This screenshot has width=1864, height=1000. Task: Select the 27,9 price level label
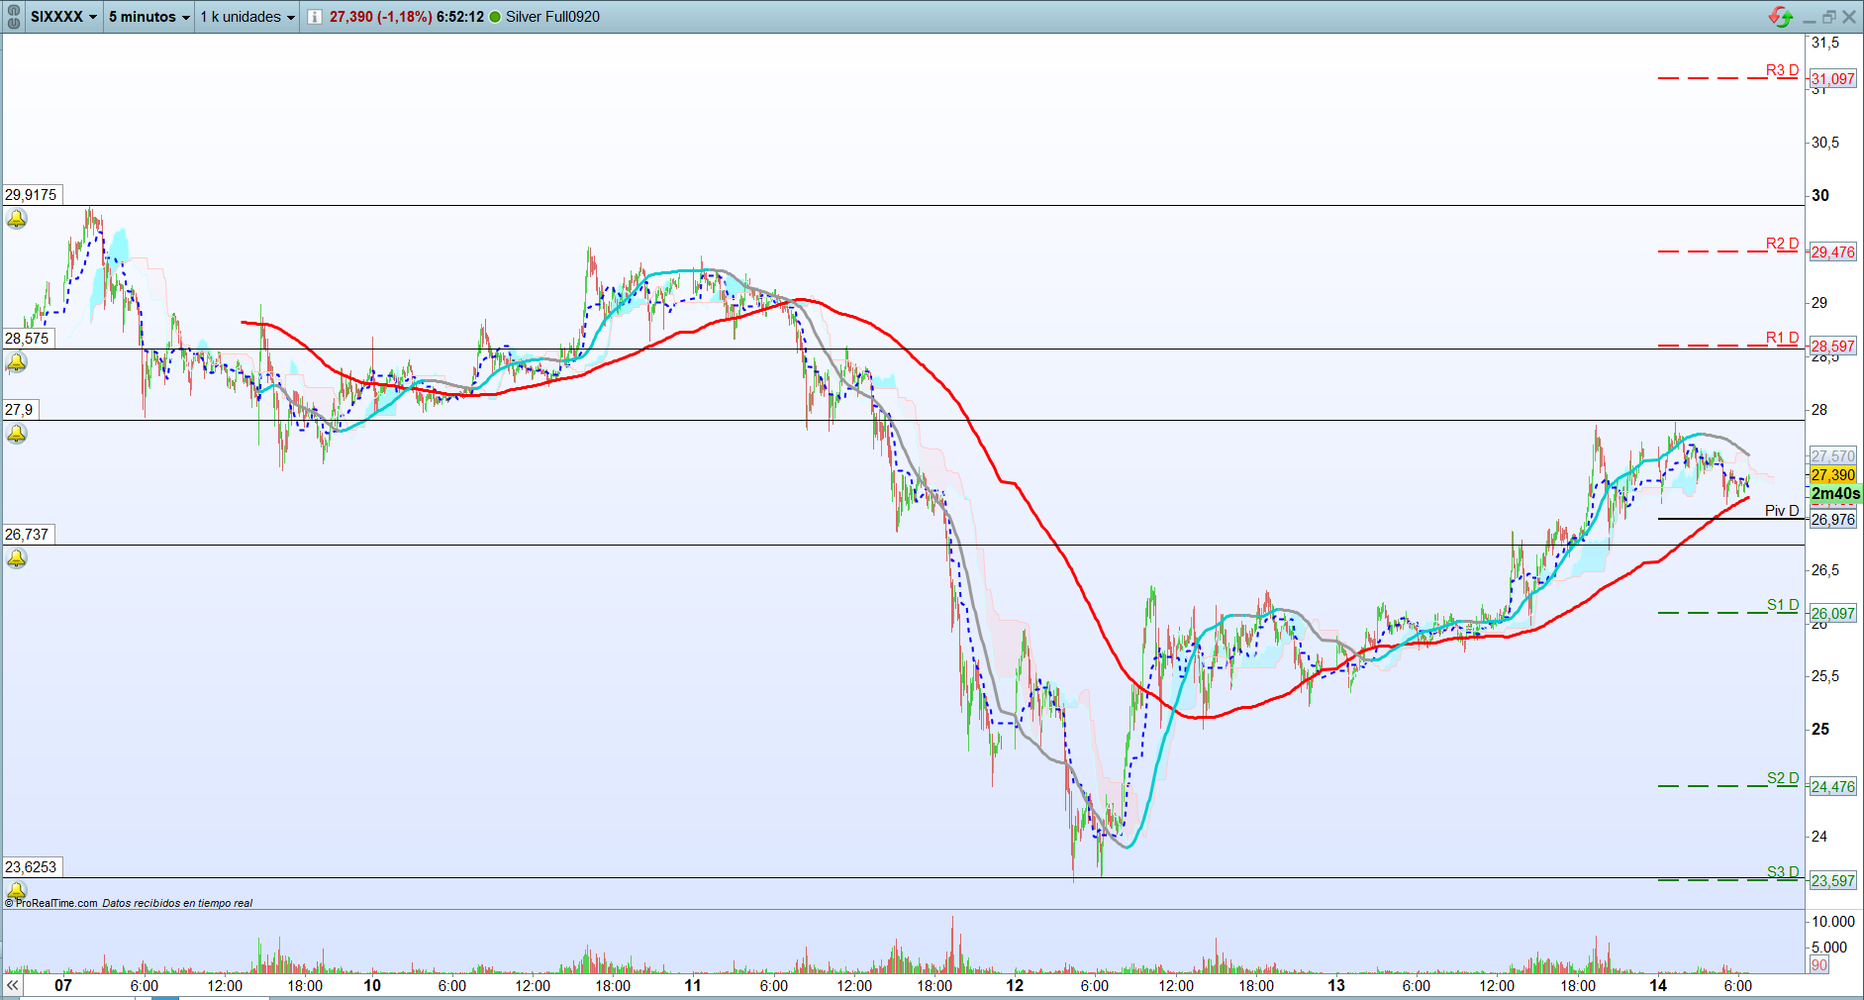[19, 410]
